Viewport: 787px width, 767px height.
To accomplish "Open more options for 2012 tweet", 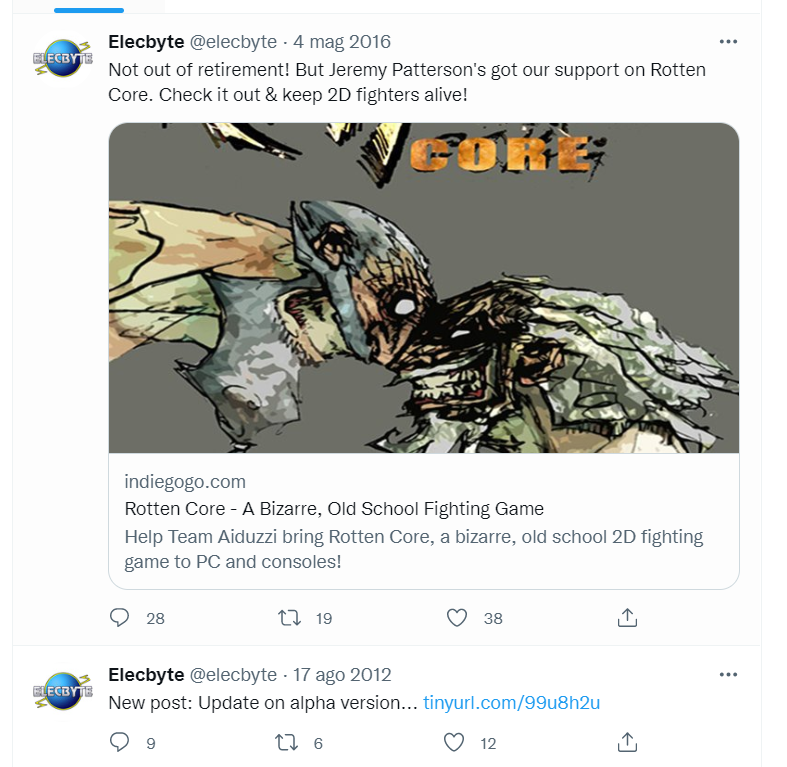I will (x=728, y=675).
